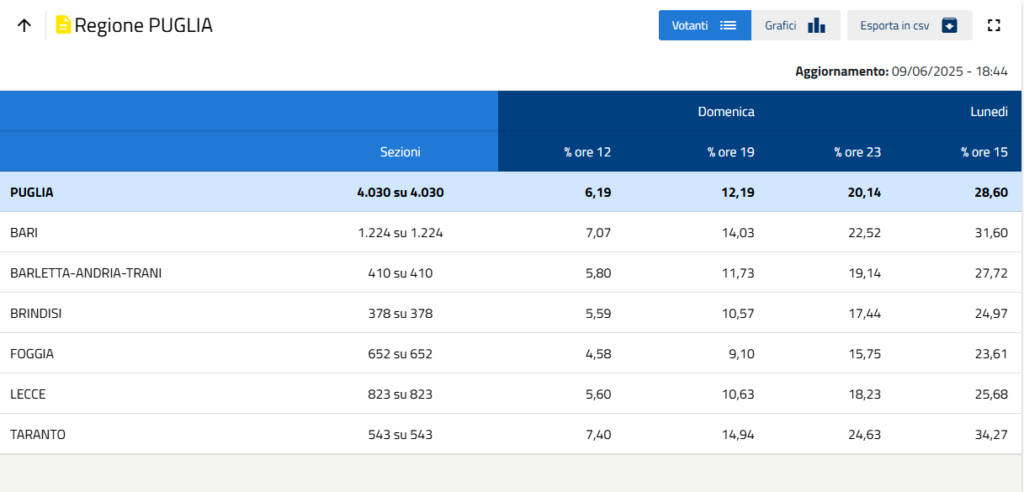Open the FOGGIA province row
The height and width of the screenshot is (492, 1024).
(32, 353)
